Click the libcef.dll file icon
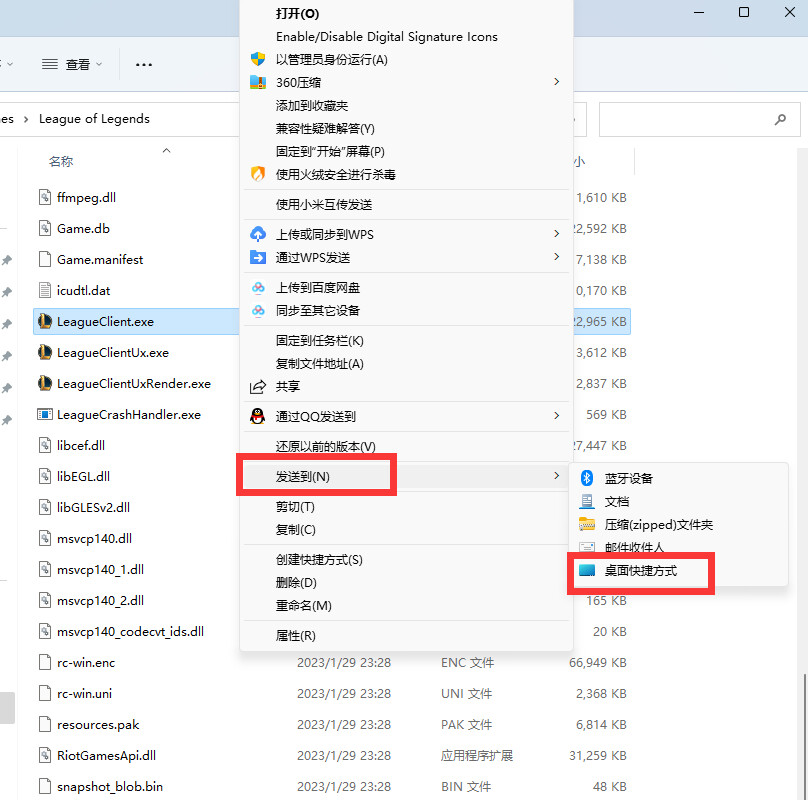Viewport: 808px width, 800px height. tap(45, 445)
